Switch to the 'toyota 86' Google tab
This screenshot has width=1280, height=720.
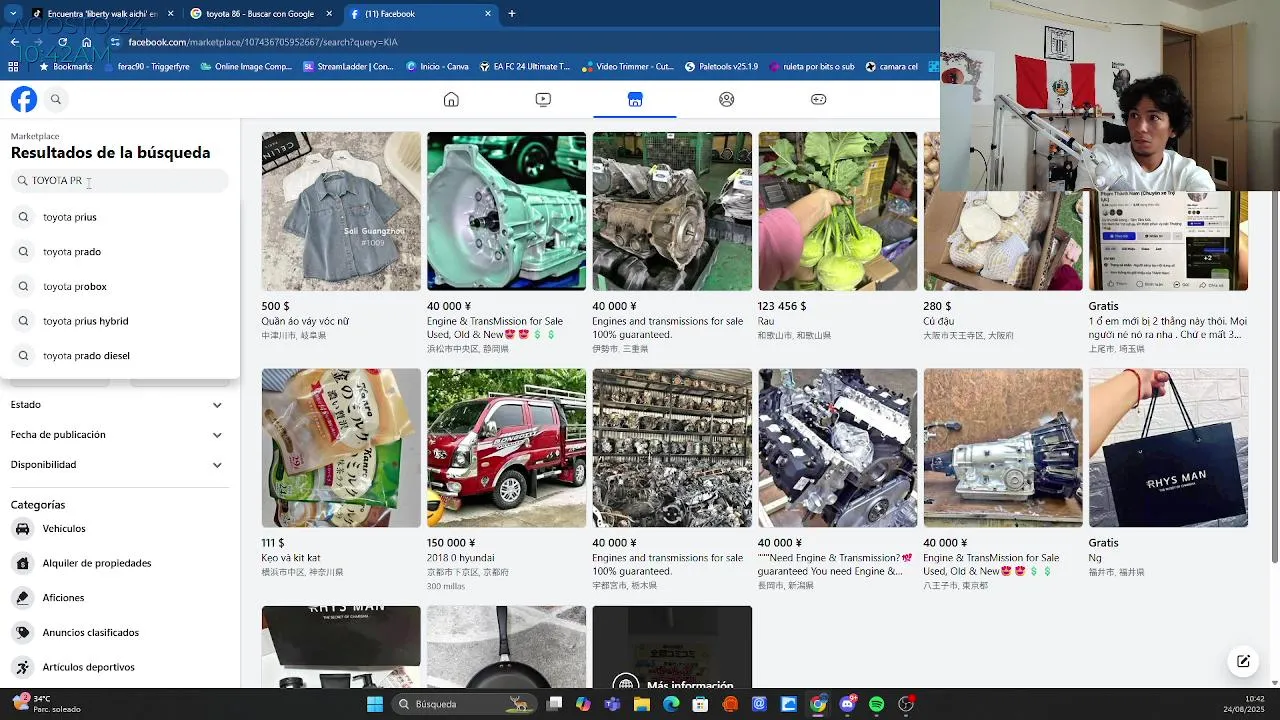tap(260, 14)
